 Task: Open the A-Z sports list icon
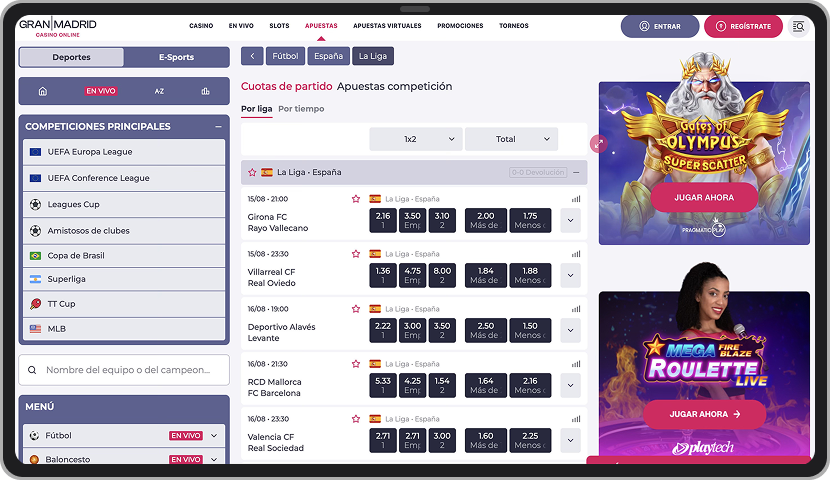click(x=159, y=91)
